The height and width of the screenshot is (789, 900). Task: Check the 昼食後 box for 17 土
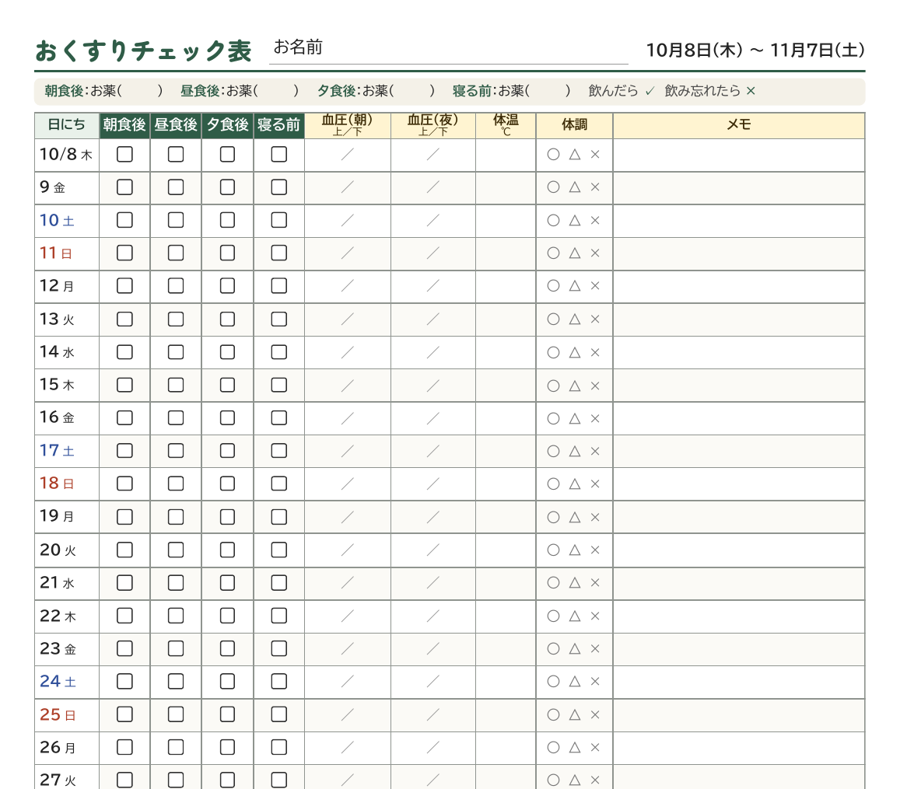pos(176,451)
